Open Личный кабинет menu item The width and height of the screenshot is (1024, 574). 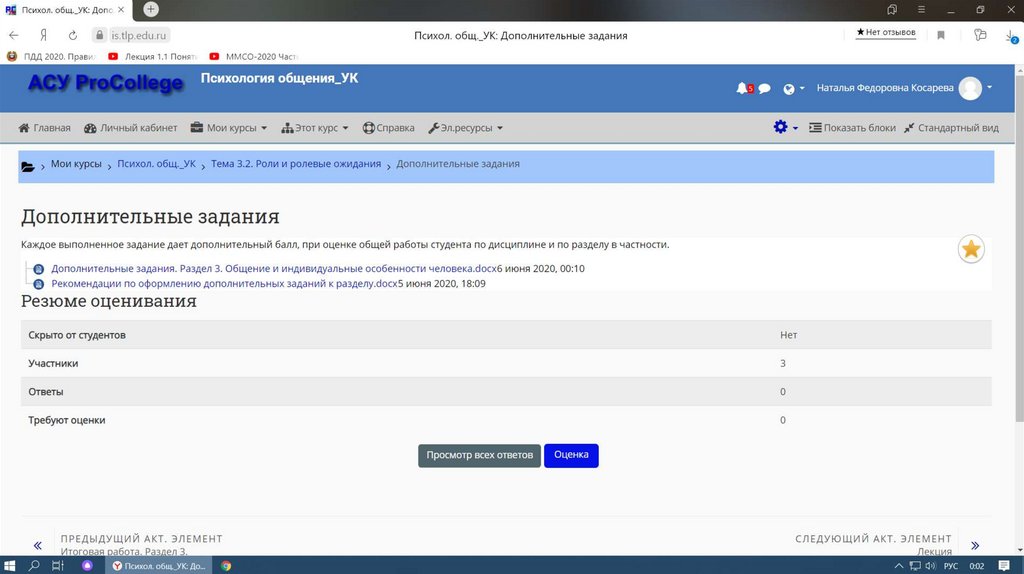pyautogui.click(x=131, y=128)
